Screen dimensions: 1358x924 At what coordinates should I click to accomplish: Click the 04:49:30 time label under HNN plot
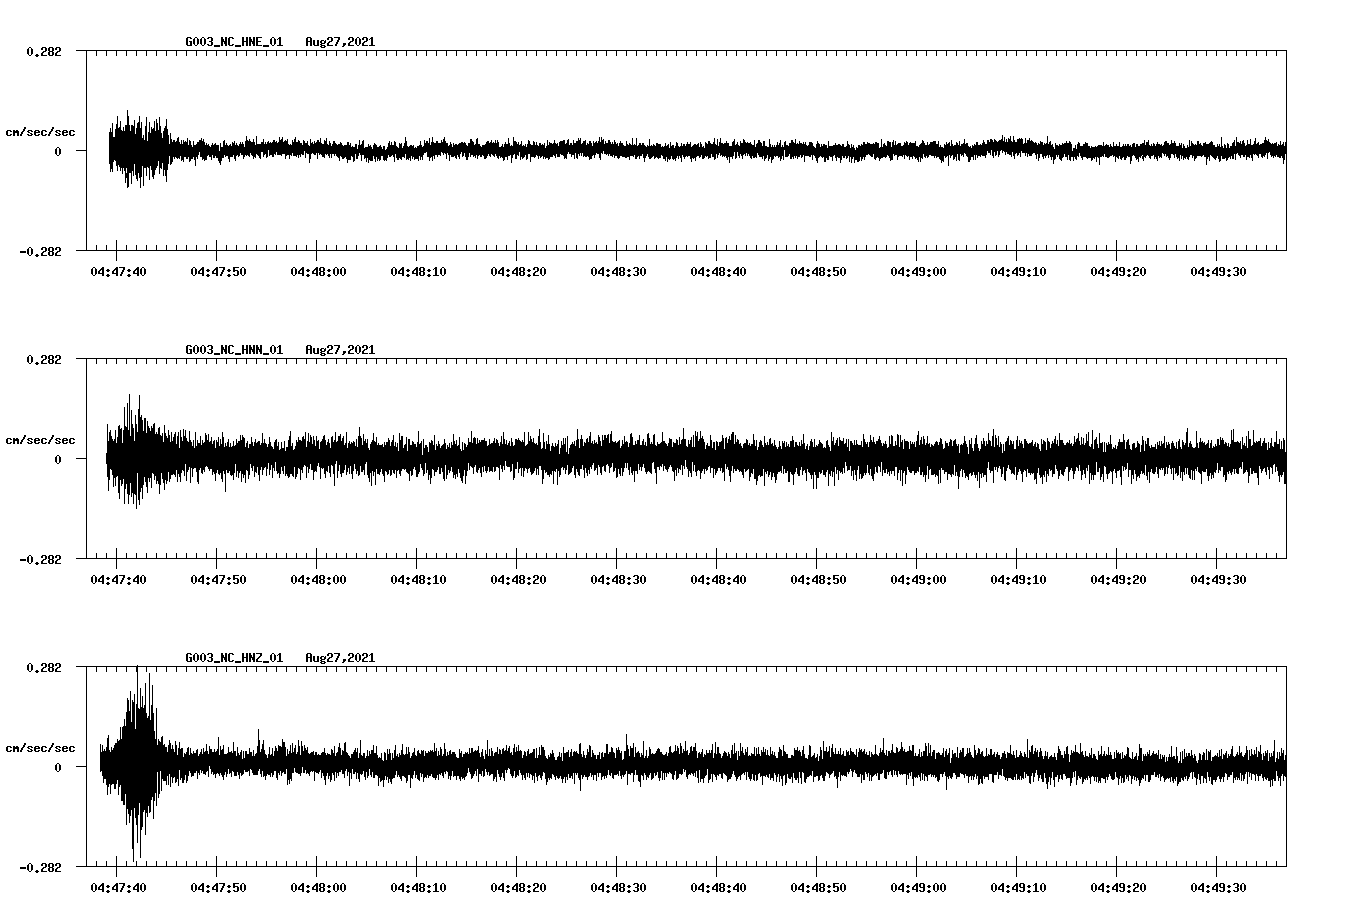1218,579
